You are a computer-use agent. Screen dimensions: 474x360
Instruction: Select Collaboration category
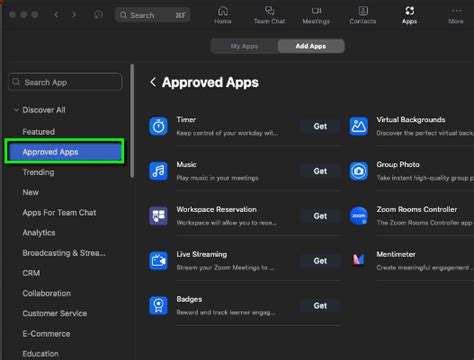click(x=47, y=293)
